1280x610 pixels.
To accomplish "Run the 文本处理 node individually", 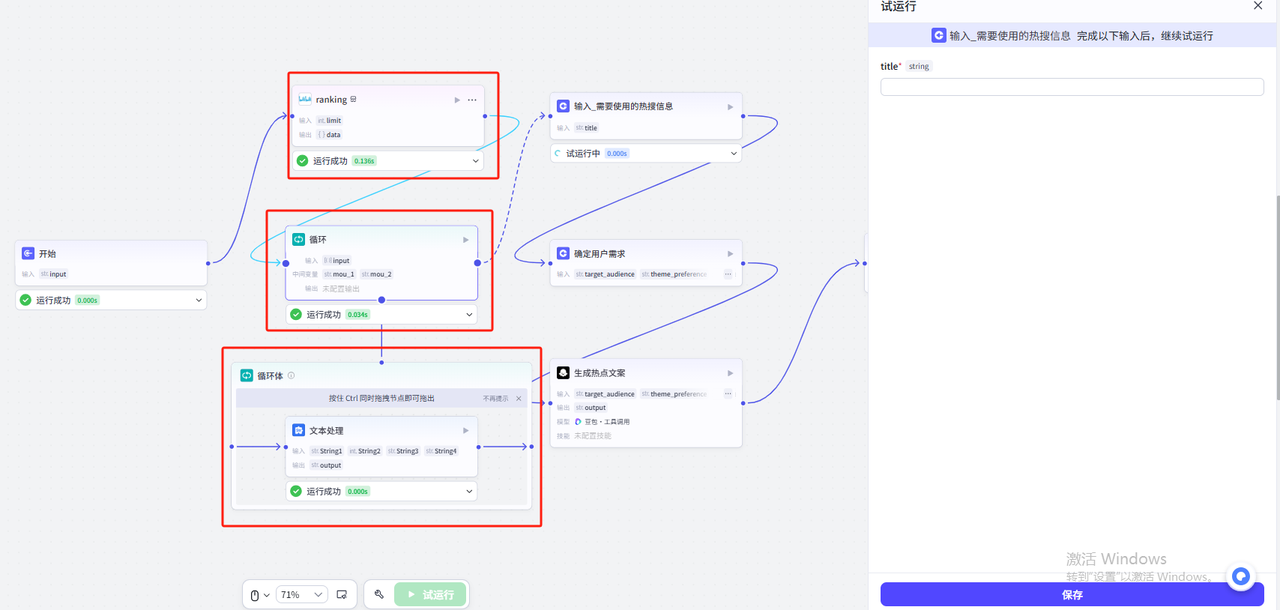I will (465, 431).
